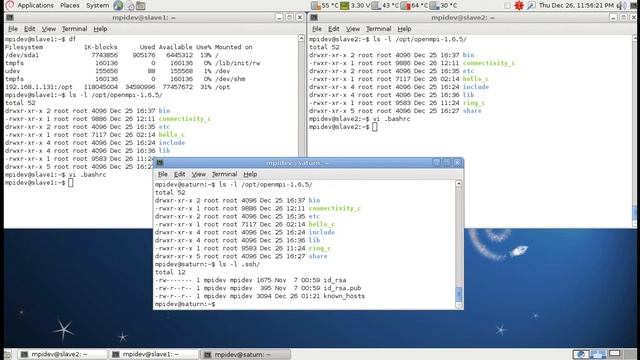Click the saturn terminal scrollbar thumb
Screen dimensions: 640x360
(459, 293)
